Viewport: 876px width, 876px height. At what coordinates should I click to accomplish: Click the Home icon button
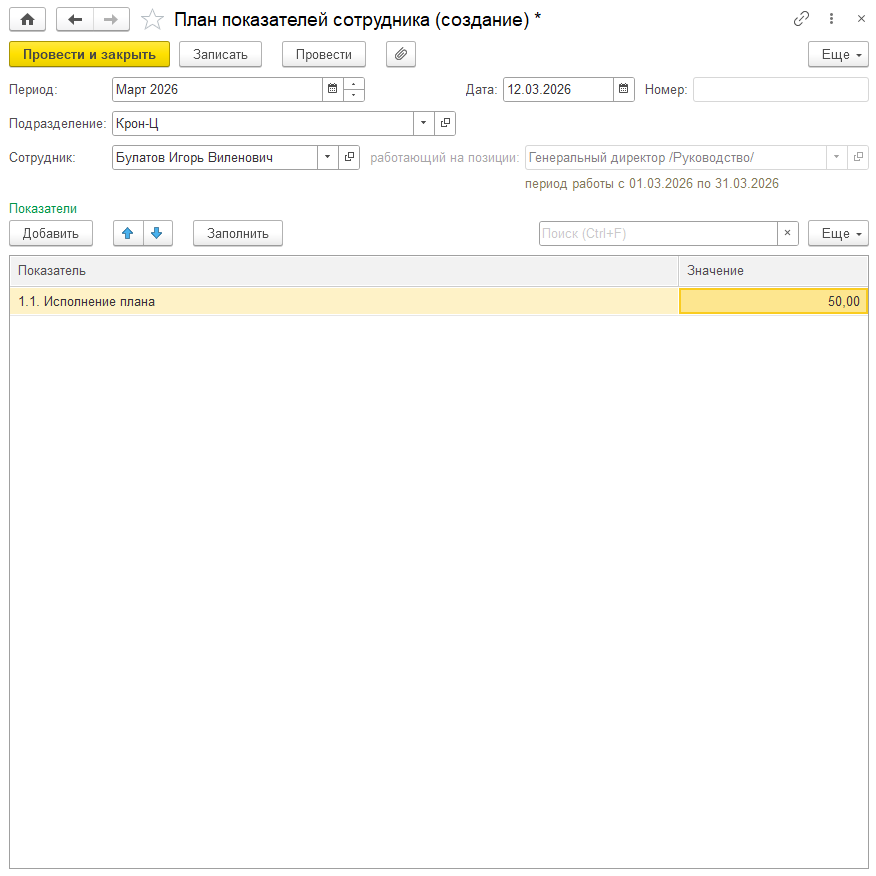point(27,19)
